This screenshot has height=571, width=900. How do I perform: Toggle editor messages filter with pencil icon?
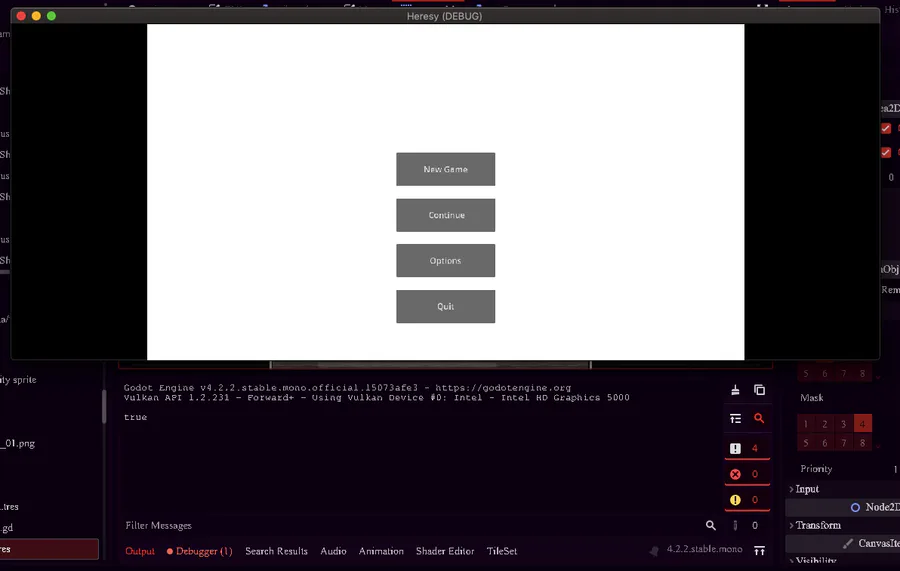(747, 525)
